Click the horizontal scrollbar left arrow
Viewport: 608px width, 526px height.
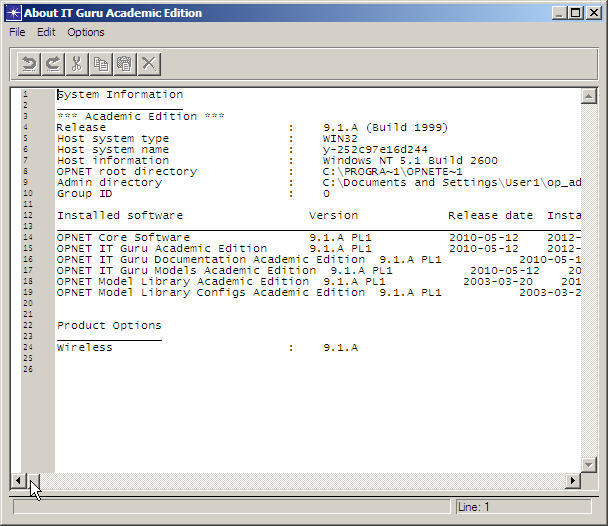click(18, 481)
